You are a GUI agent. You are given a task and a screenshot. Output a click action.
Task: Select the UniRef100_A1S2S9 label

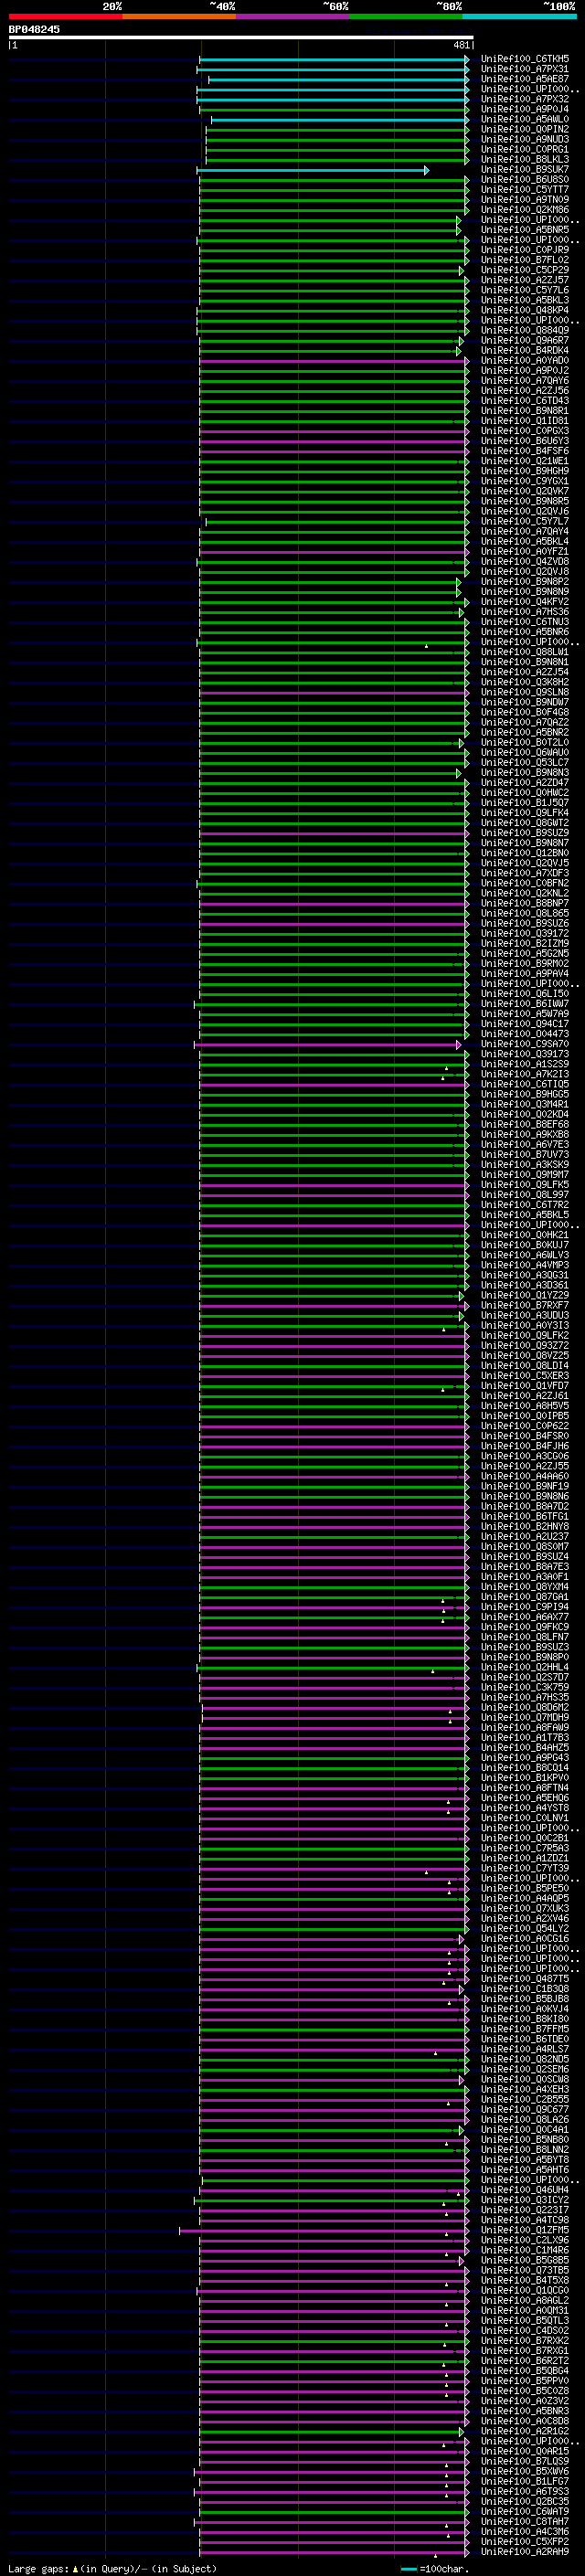525,1064
